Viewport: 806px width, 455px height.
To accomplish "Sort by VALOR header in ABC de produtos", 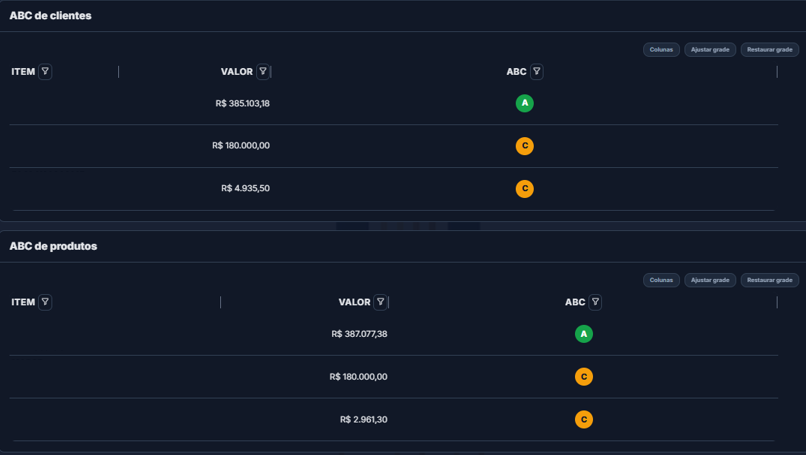I will [x=354, y=302].
